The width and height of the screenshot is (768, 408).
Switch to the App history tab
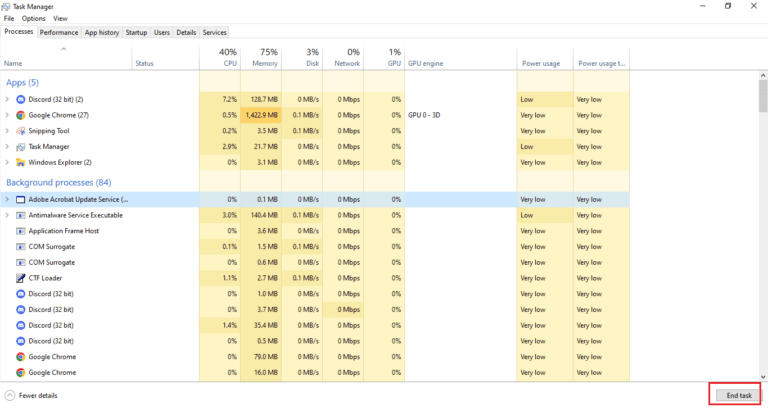click(x=102, y=32)
